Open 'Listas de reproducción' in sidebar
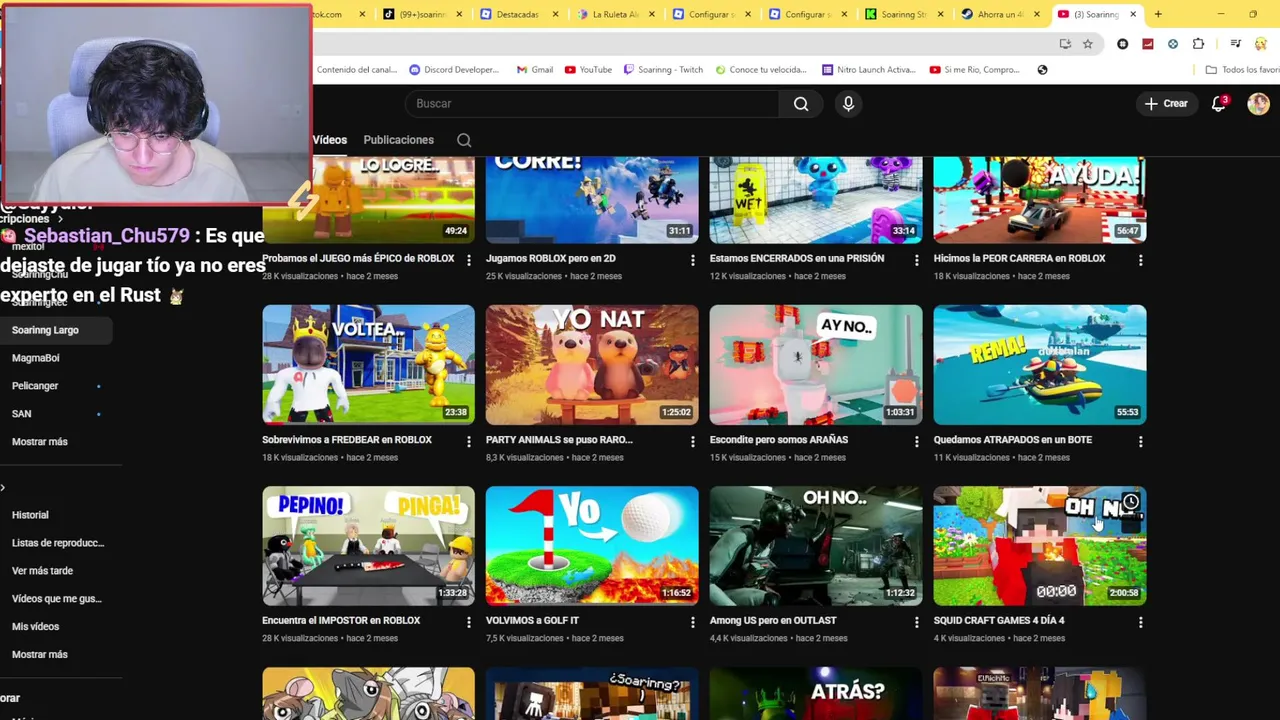The height and width of the screenshot is (720, 1280). click(58, 543)
